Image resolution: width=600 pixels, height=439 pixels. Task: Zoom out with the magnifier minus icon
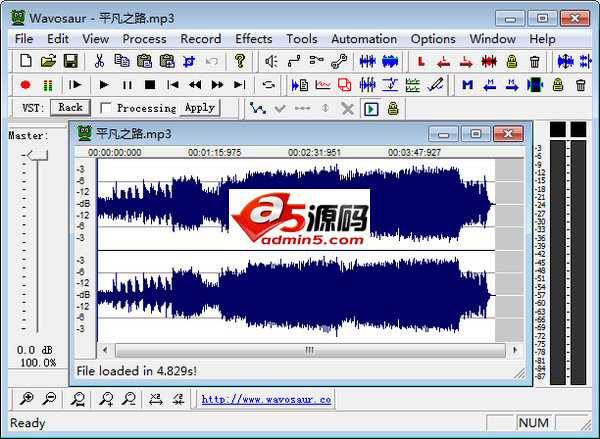(49, 399)
